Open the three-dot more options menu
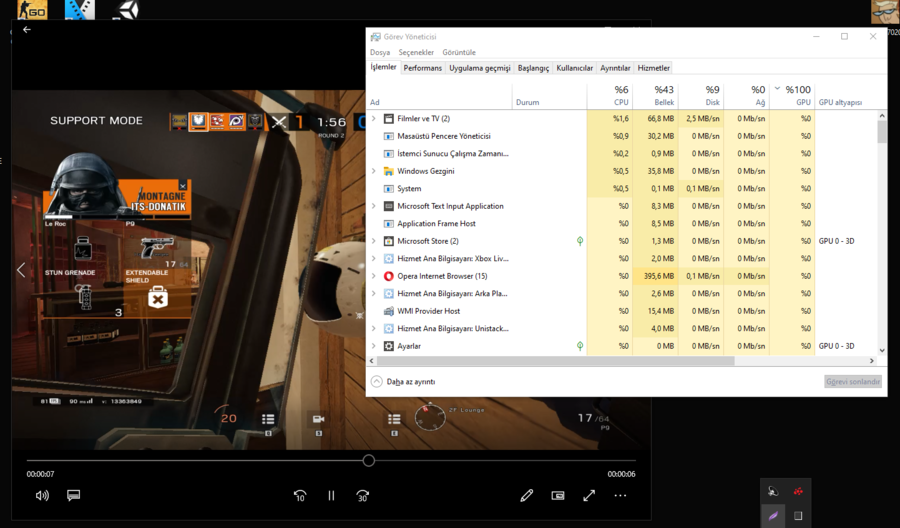Screen dimensions: 900x528 click(x=620, y=495)
